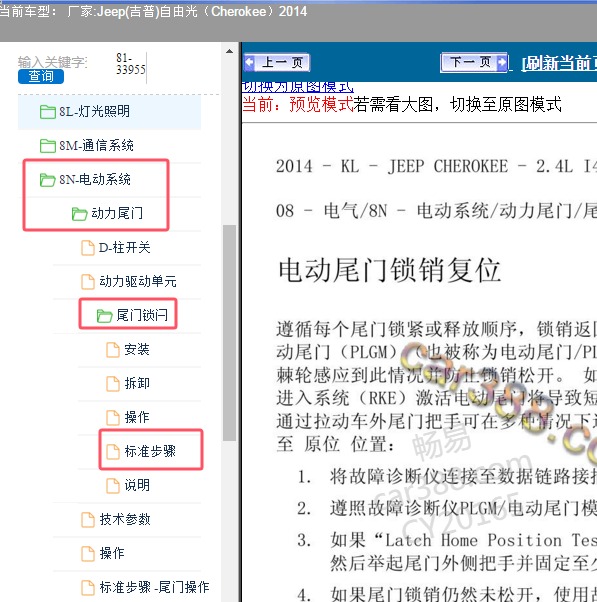Click the tree panel scroll-up arrow
This screenshot has height=602, width=597.
point(230,51)
